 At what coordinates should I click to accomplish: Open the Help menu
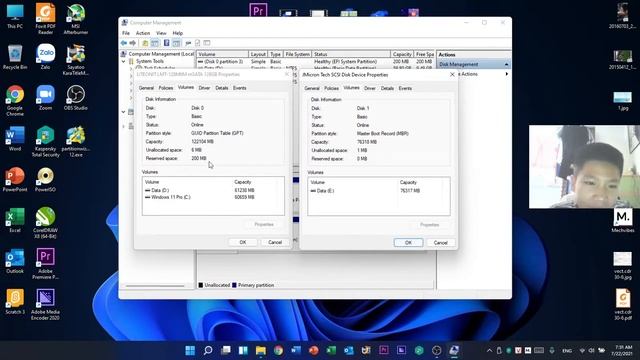(x=178, y=33)
